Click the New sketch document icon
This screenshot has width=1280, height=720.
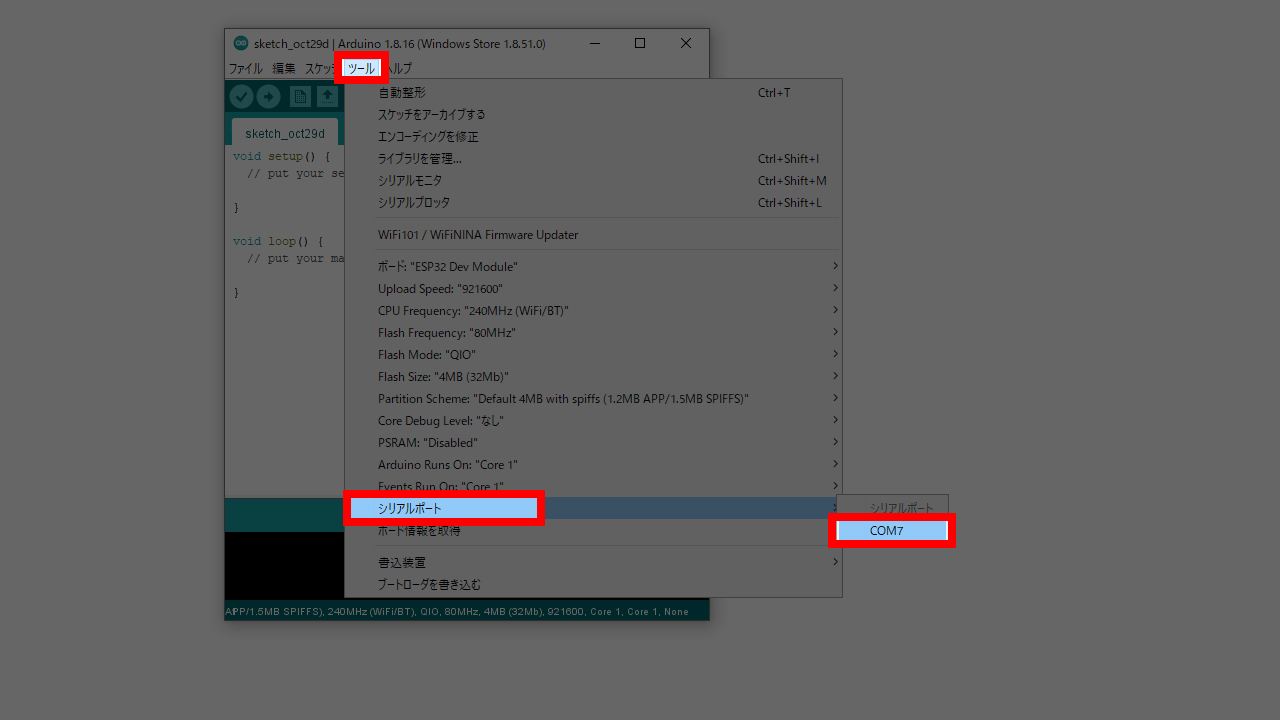click(x=300, y=96)
